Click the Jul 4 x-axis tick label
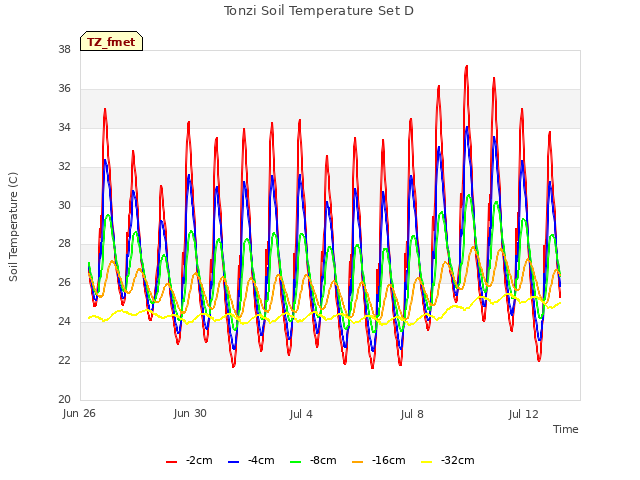The height and width of the screenshot is (480, 640). pyautogui.click(x=301, y=414)
